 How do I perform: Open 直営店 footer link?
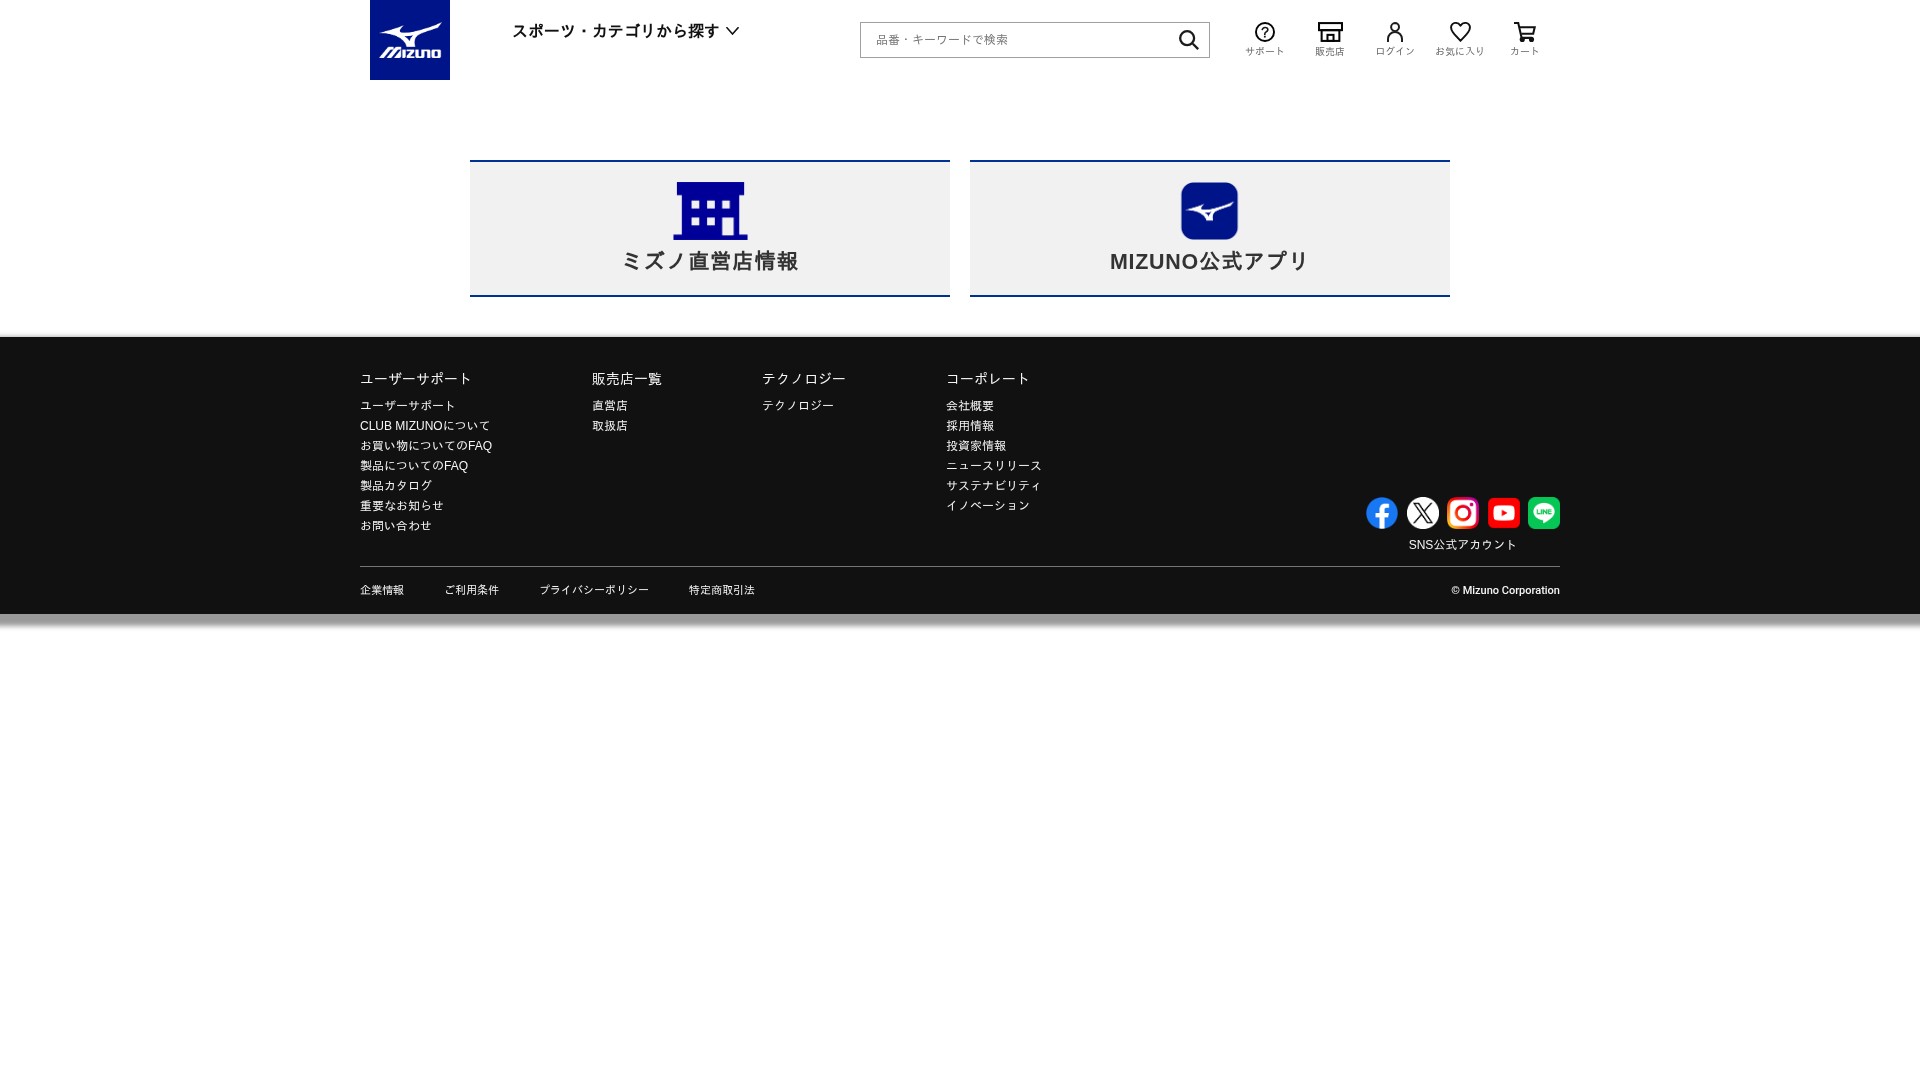tap(610, 406)
